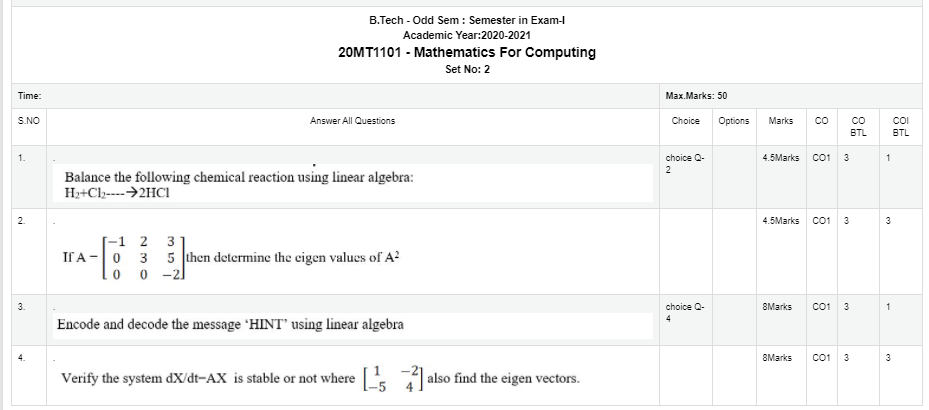Click the 3x3 matrix A in question 2
This screenshot has width=929, height=410.
[x=144, y=258]
